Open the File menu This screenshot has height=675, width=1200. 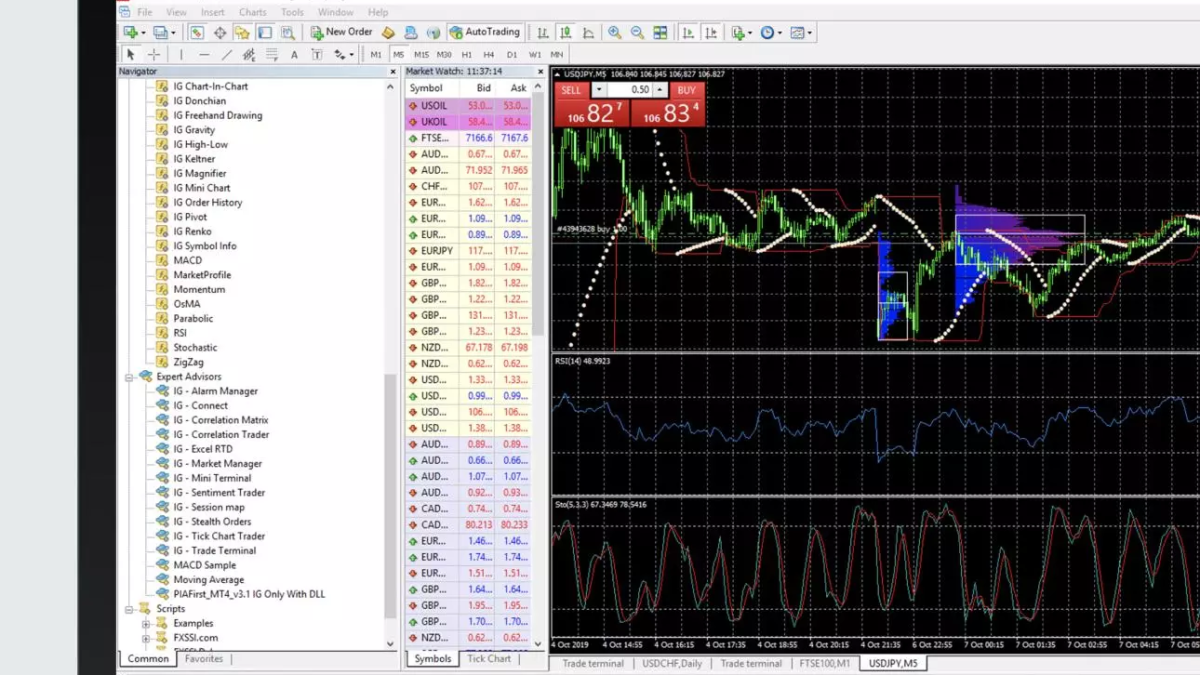point(145,12)
